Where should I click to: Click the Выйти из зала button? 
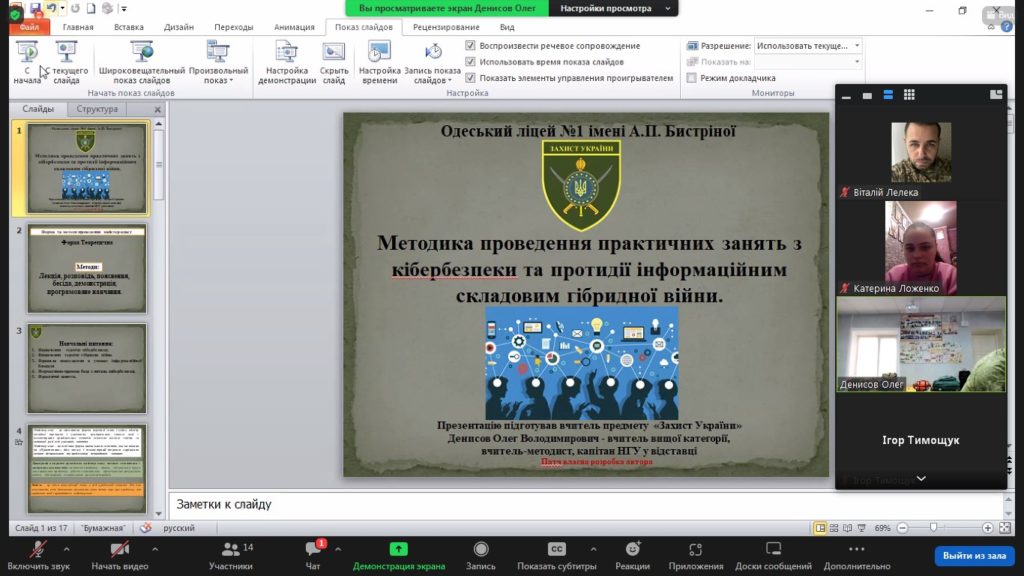(975, 555)
